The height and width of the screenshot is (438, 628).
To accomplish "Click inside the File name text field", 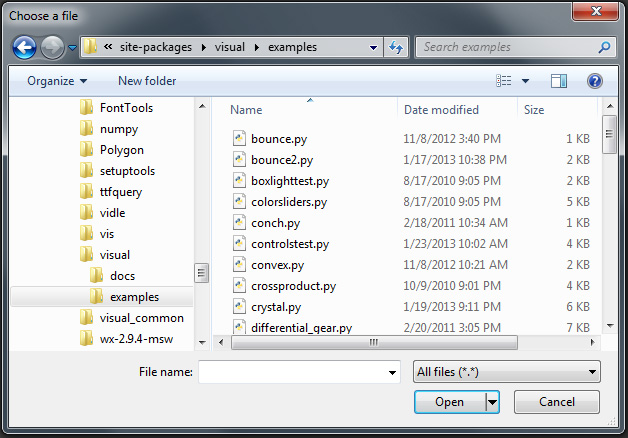I will (292, 372).
